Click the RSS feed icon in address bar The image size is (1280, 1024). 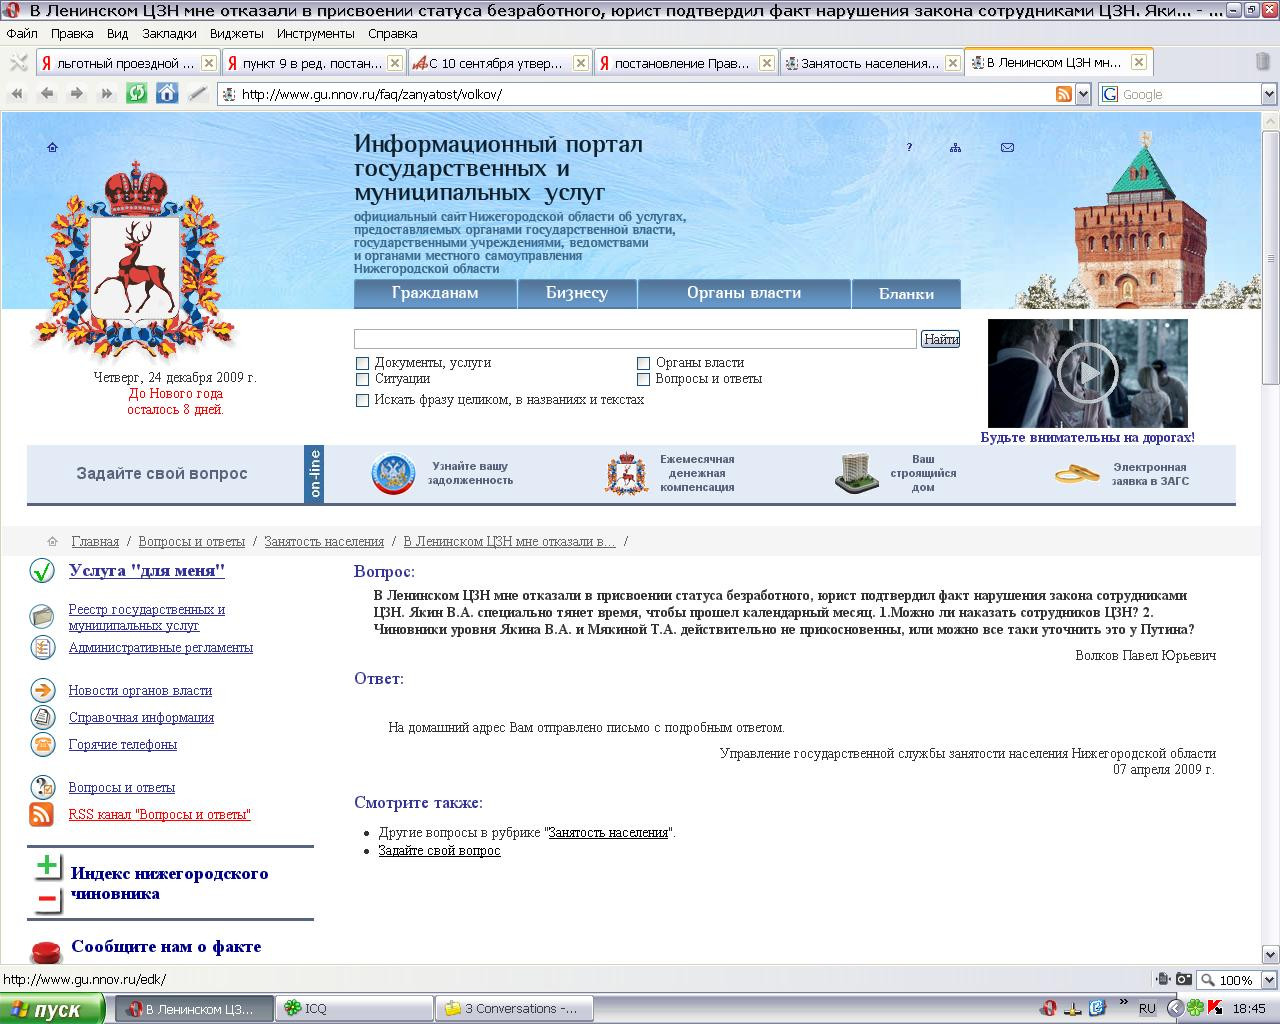click(1064, 94)
